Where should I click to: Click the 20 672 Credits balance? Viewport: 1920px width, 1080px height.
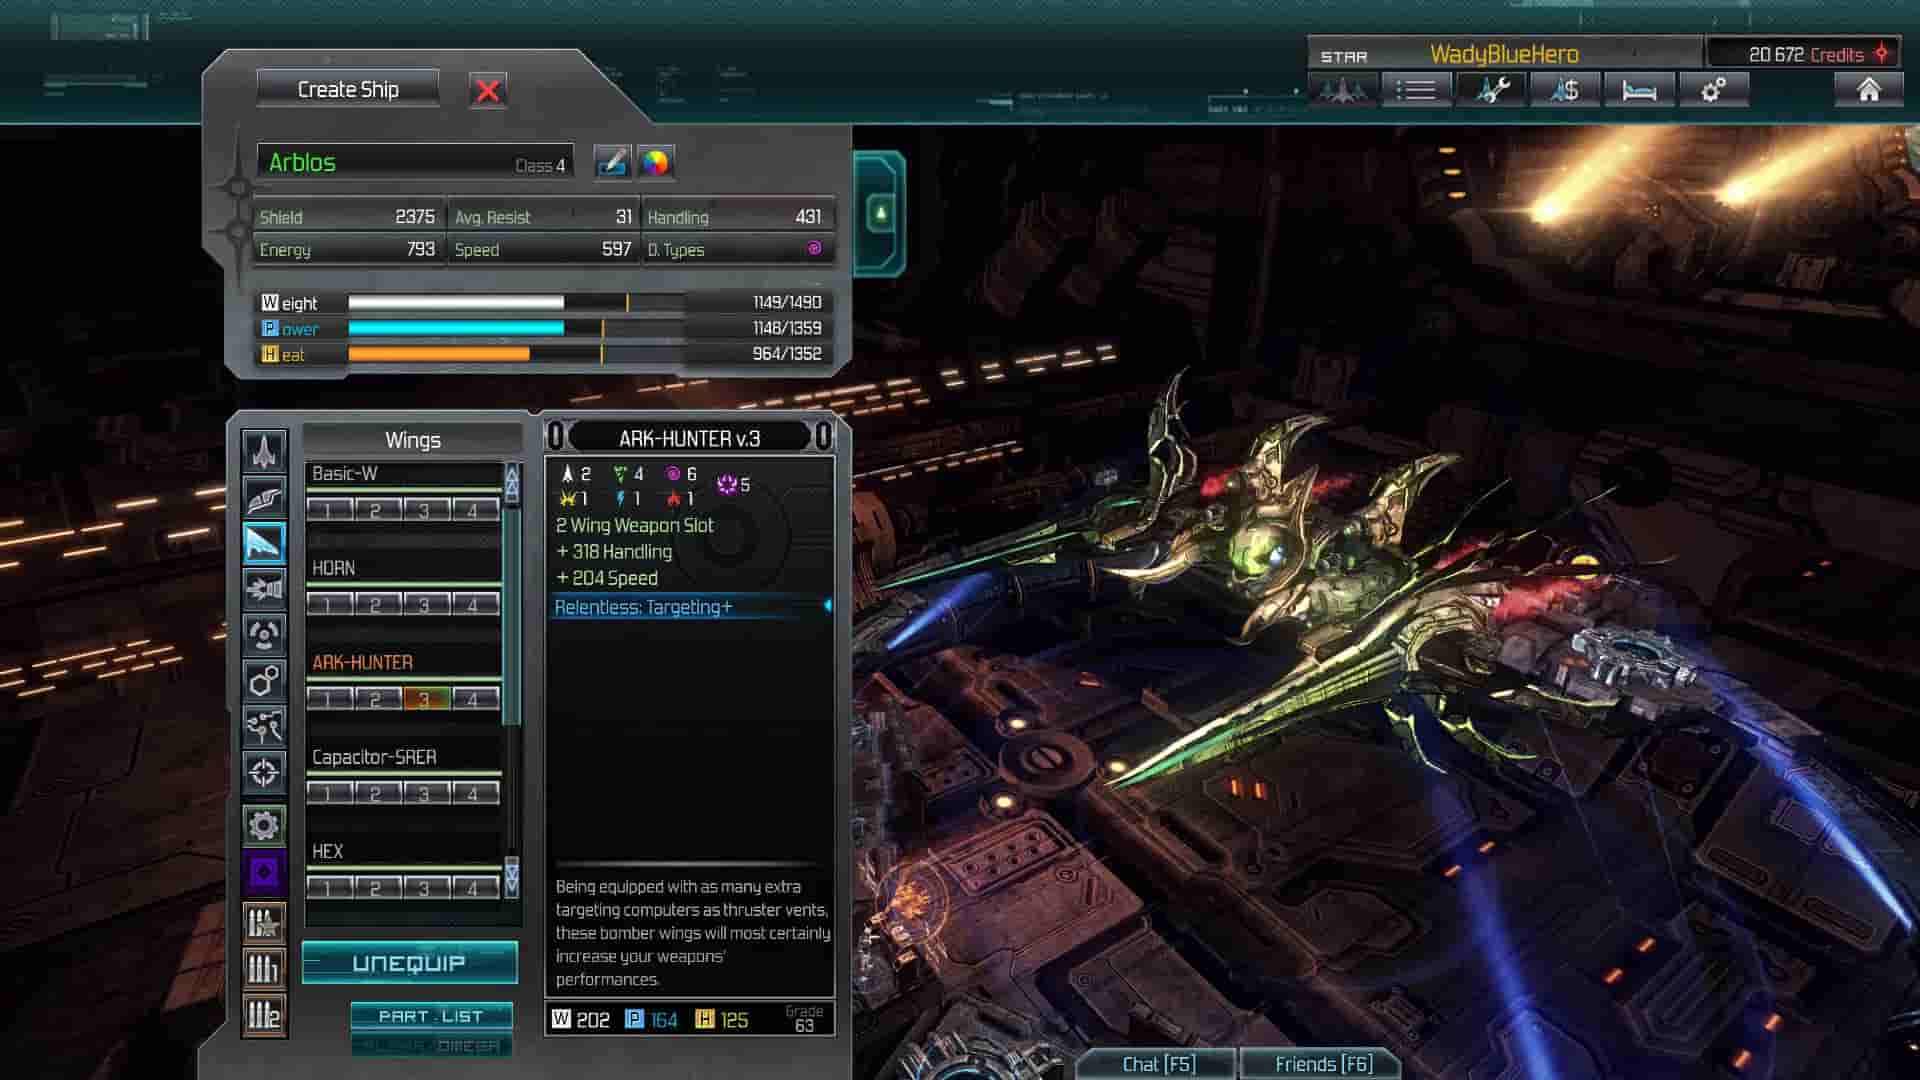click(1806, 54)
